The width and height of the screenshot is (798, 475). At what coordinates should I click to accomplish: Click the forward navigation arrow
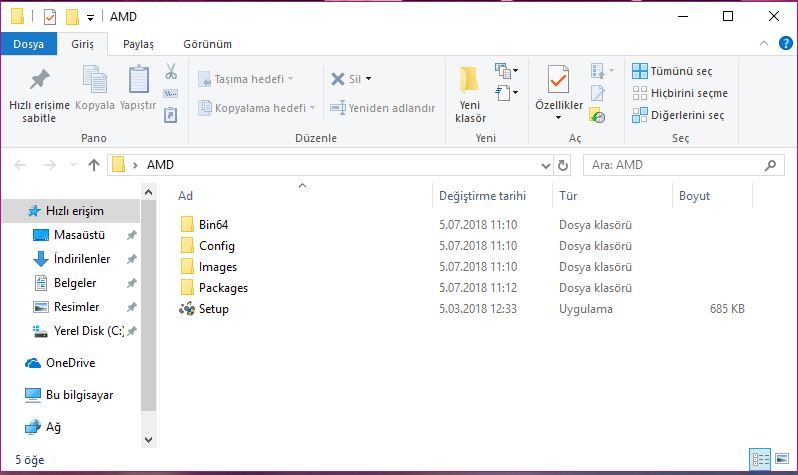point(49,165)
